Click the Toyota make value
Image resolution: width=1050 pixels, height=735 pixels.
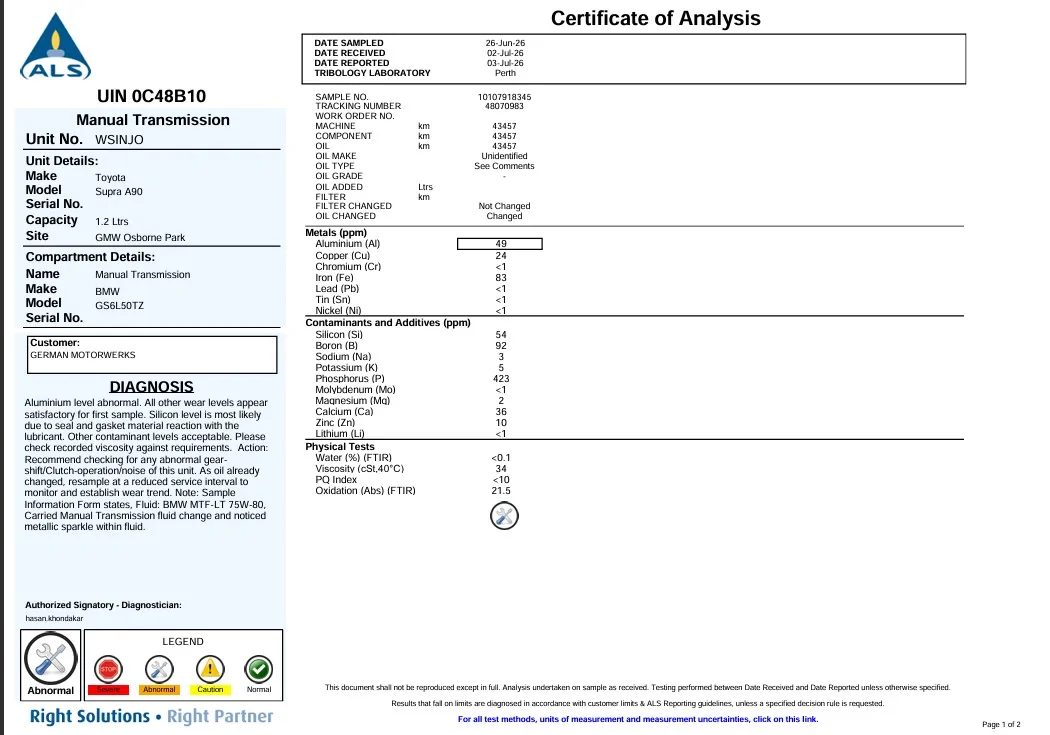point(110,177)
